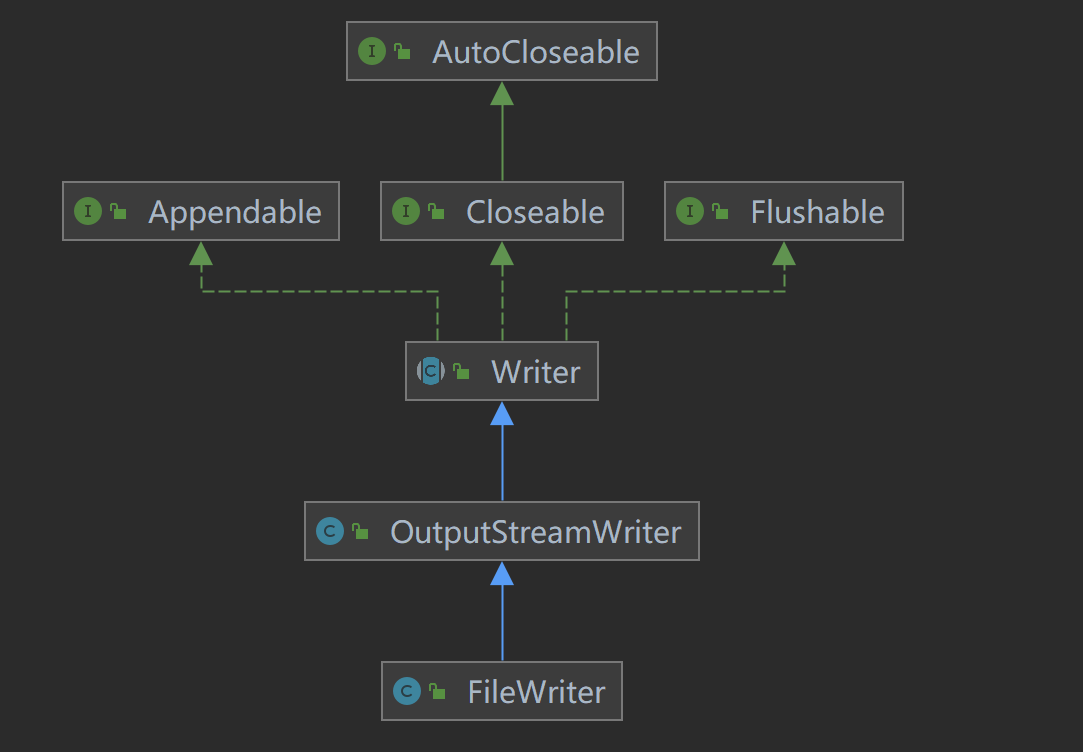
Task: Select the FileWriter node label
Action: click(x=536, y=692)
